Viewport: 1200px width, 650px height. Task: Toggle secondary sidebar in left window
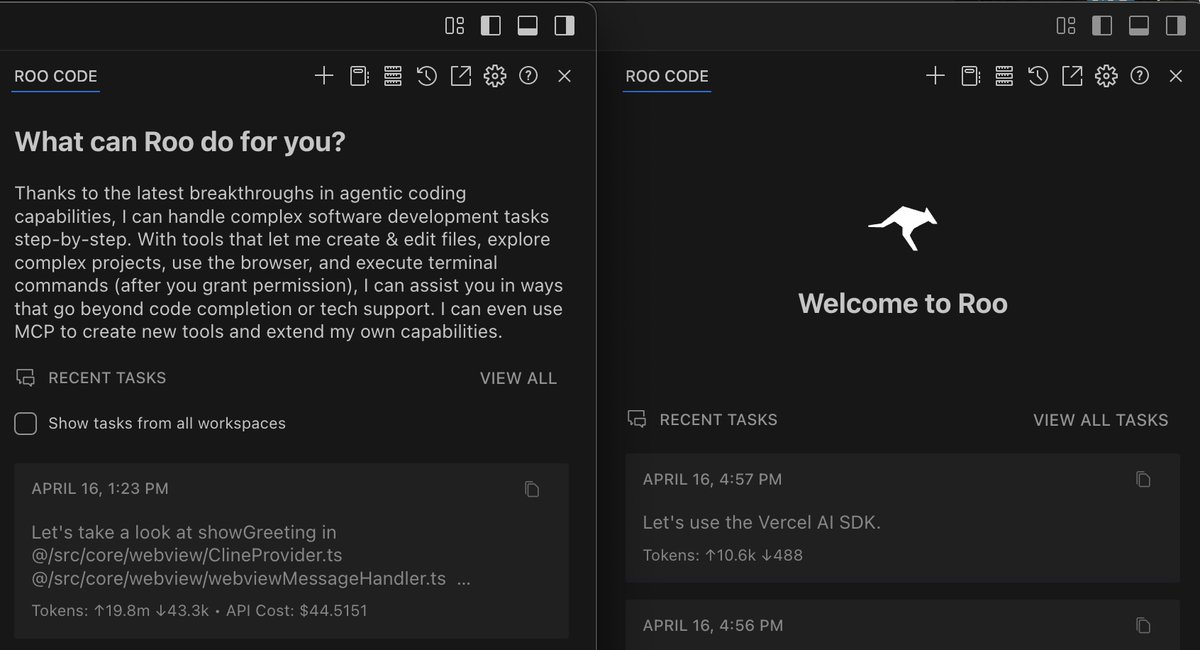(565, 26)
